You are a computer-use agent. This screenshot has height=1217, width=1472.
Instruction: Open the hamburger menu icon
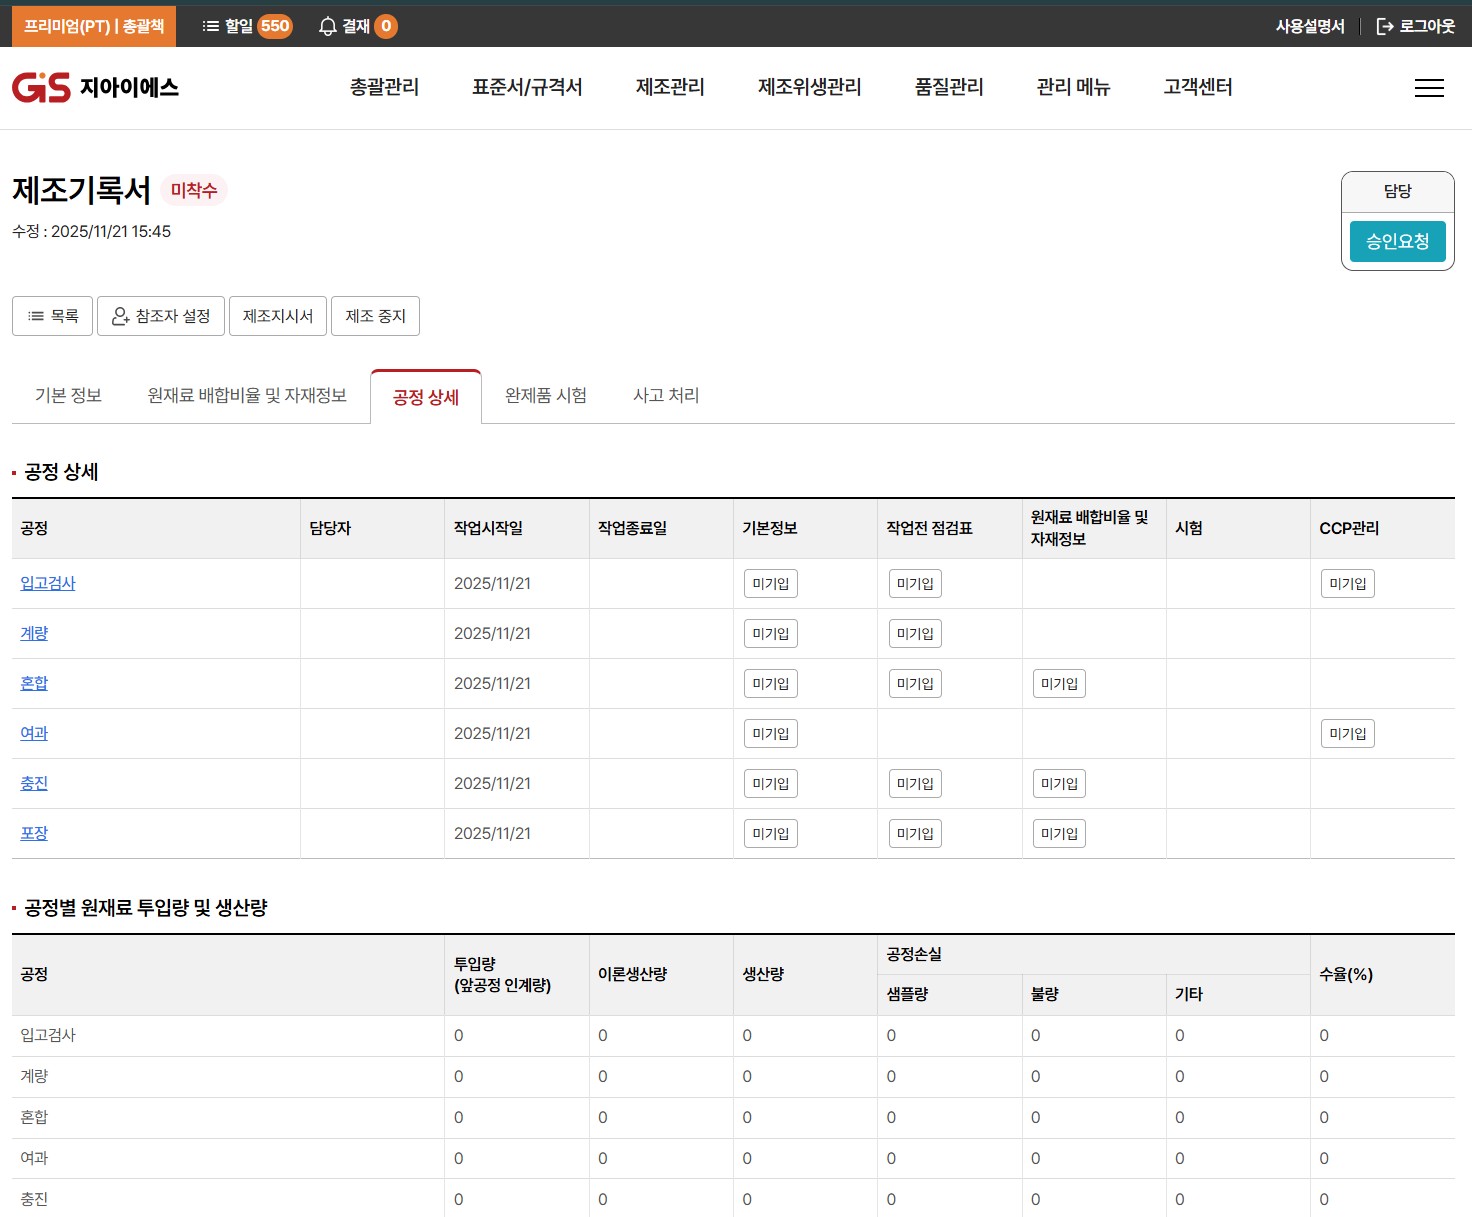pos(1429,88)
